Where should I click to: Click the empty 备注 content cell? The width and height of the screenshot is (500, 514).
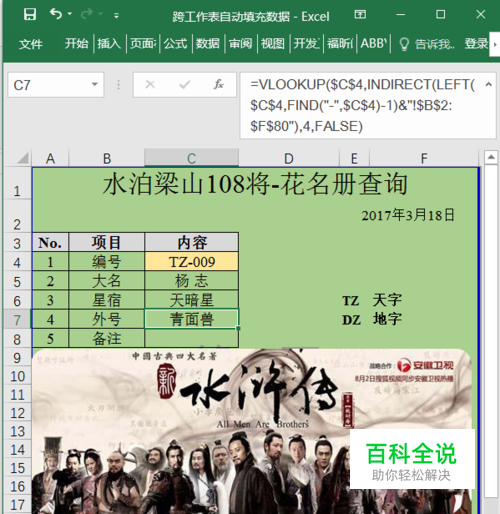coord(192,338)
